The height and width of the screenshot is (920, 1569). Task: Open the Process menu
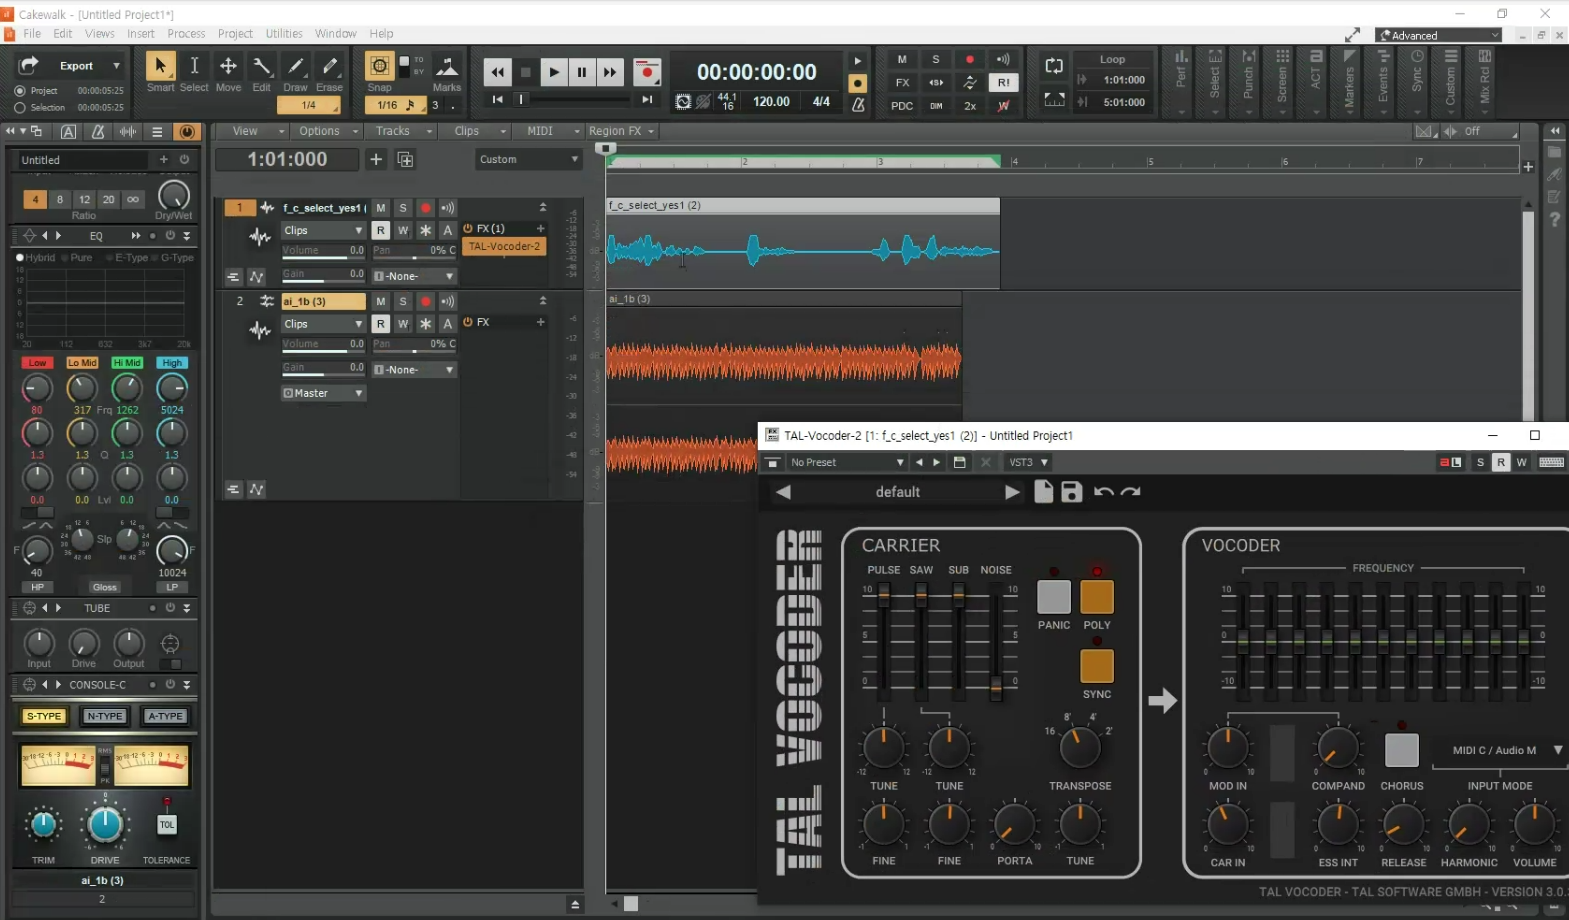[x=186, y=34]
